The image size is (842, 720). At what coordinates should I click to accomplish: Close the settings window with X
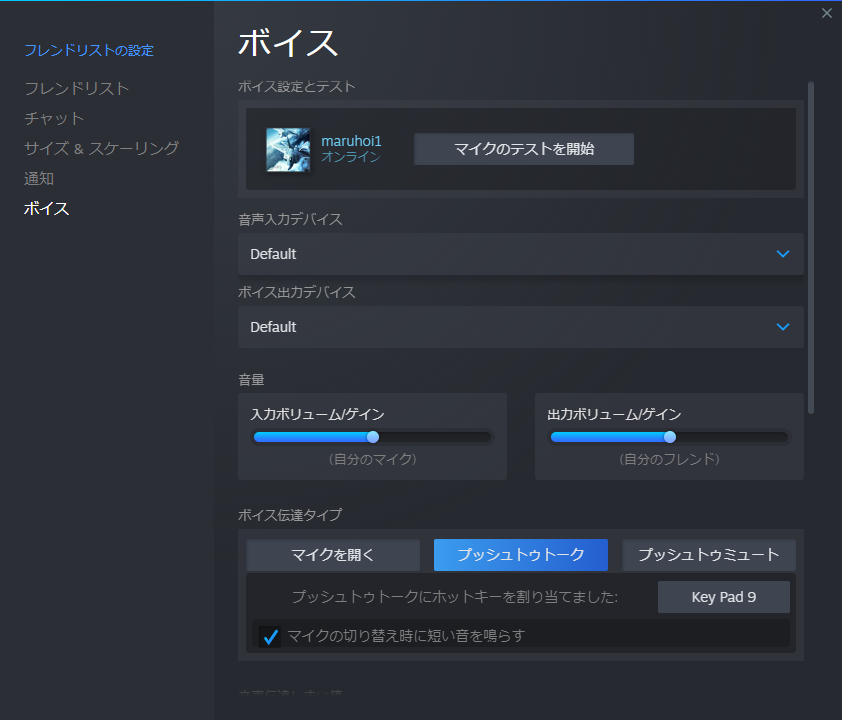point(826,13)
